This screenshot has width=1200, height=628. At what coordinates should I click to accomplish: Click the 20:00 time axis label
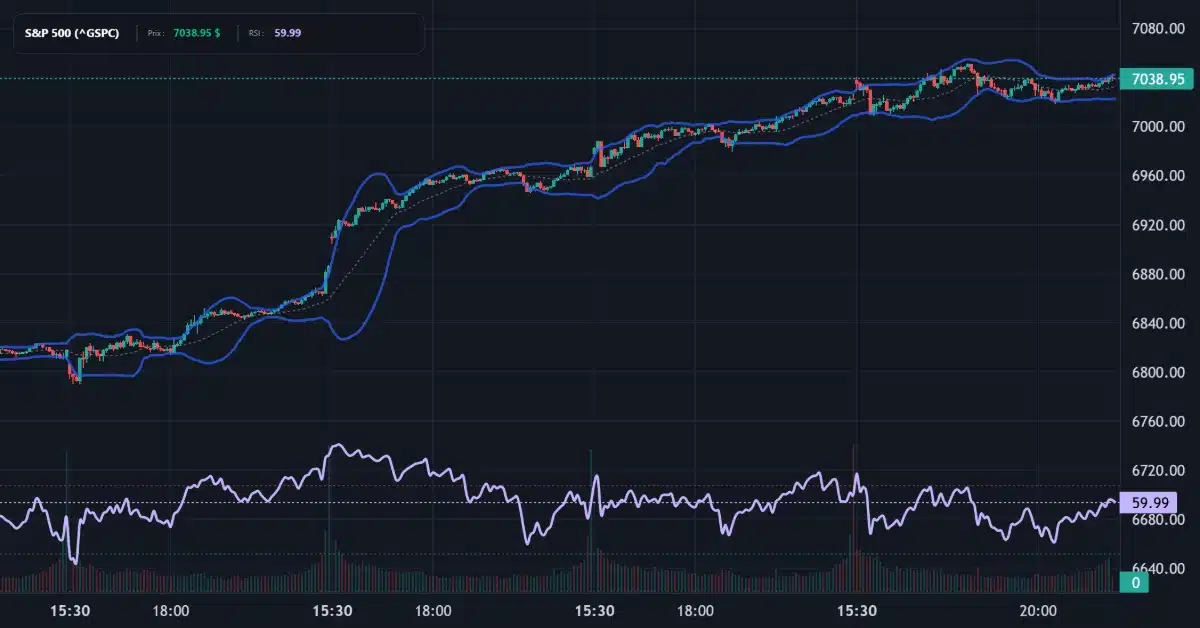tap(1038, 609)
